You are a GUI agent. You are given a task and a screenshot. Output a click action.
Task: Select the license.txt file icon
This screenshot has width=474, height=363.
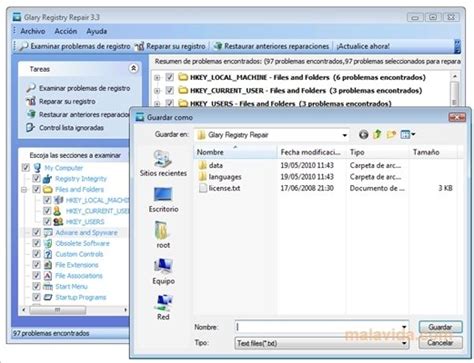203,188
